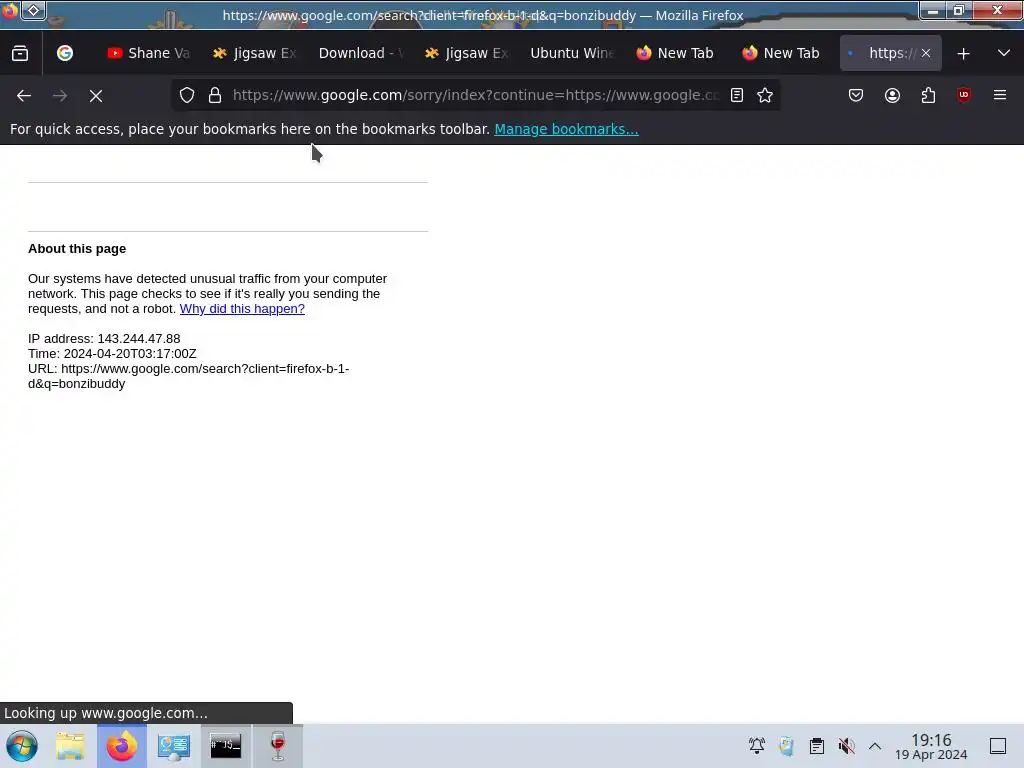Open Firefox account menu
Viewport: 1024px width, 768px height.
[x=892, y=95]
